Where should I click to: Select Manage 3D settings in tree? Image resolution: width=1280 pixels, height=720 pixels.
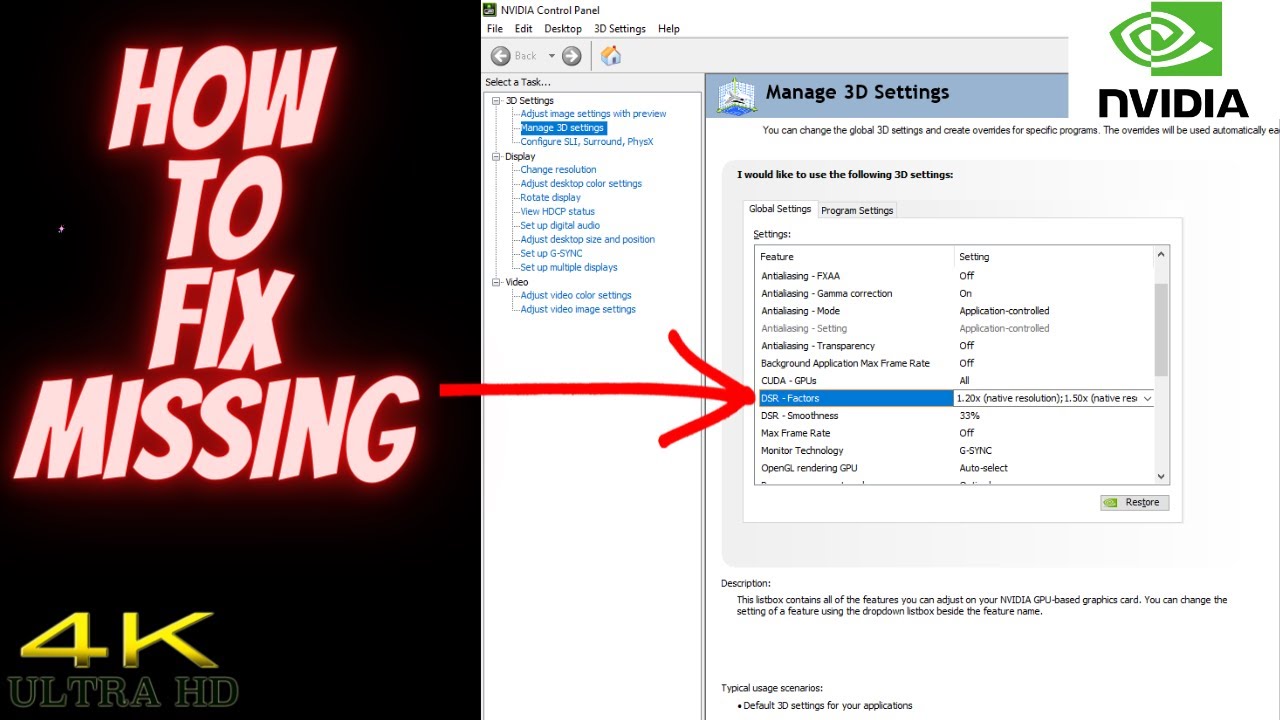click(x=562, y=128)
